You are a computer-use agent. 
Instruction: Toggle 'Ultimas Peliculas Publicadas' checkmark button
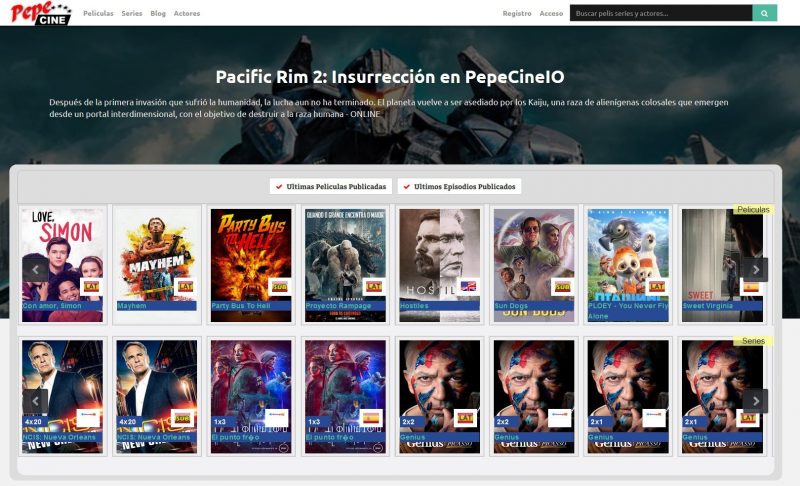click(331, 187)
